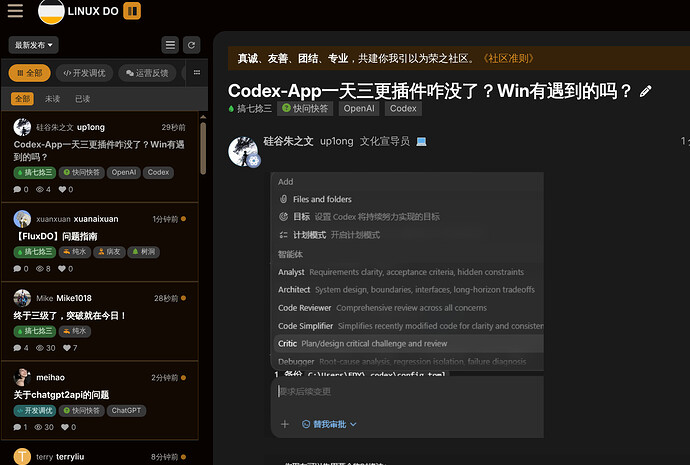690x465 pixels.
Task: Click the plus add button in composer
Action: 285,424
